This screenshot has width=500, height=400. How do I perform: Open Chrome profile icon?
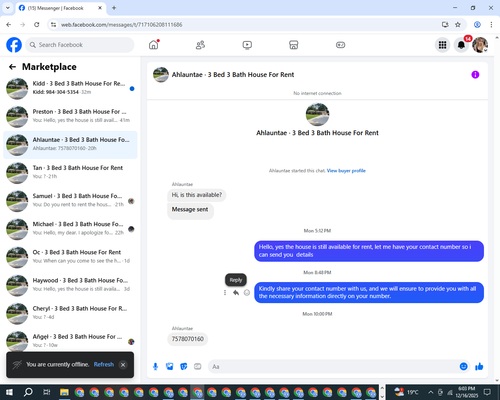pos(477,25)
